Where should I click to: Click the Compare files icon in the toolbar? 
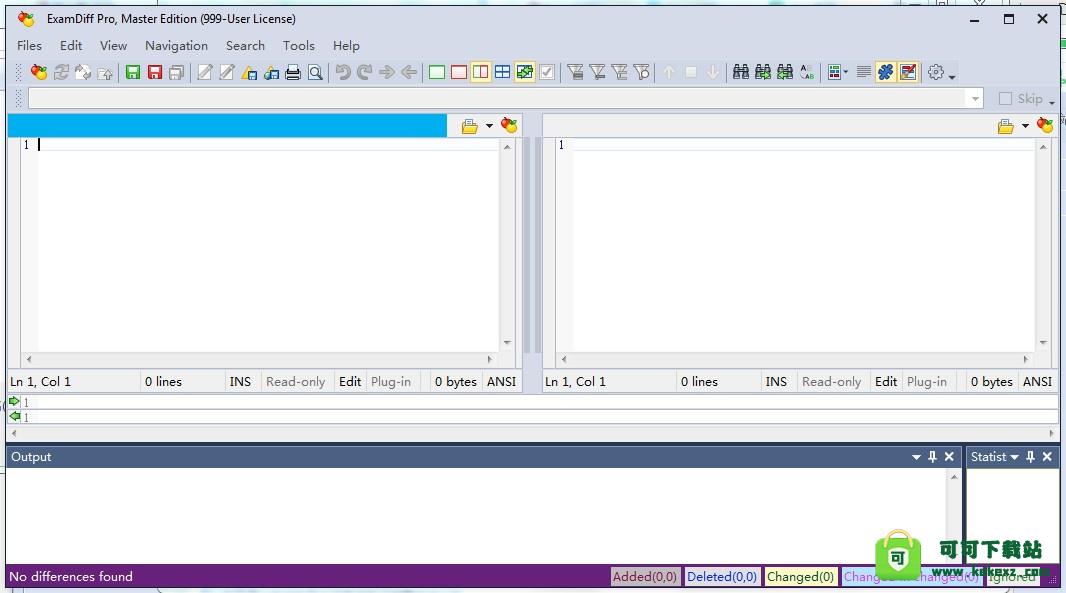click(x=39, y=72)
